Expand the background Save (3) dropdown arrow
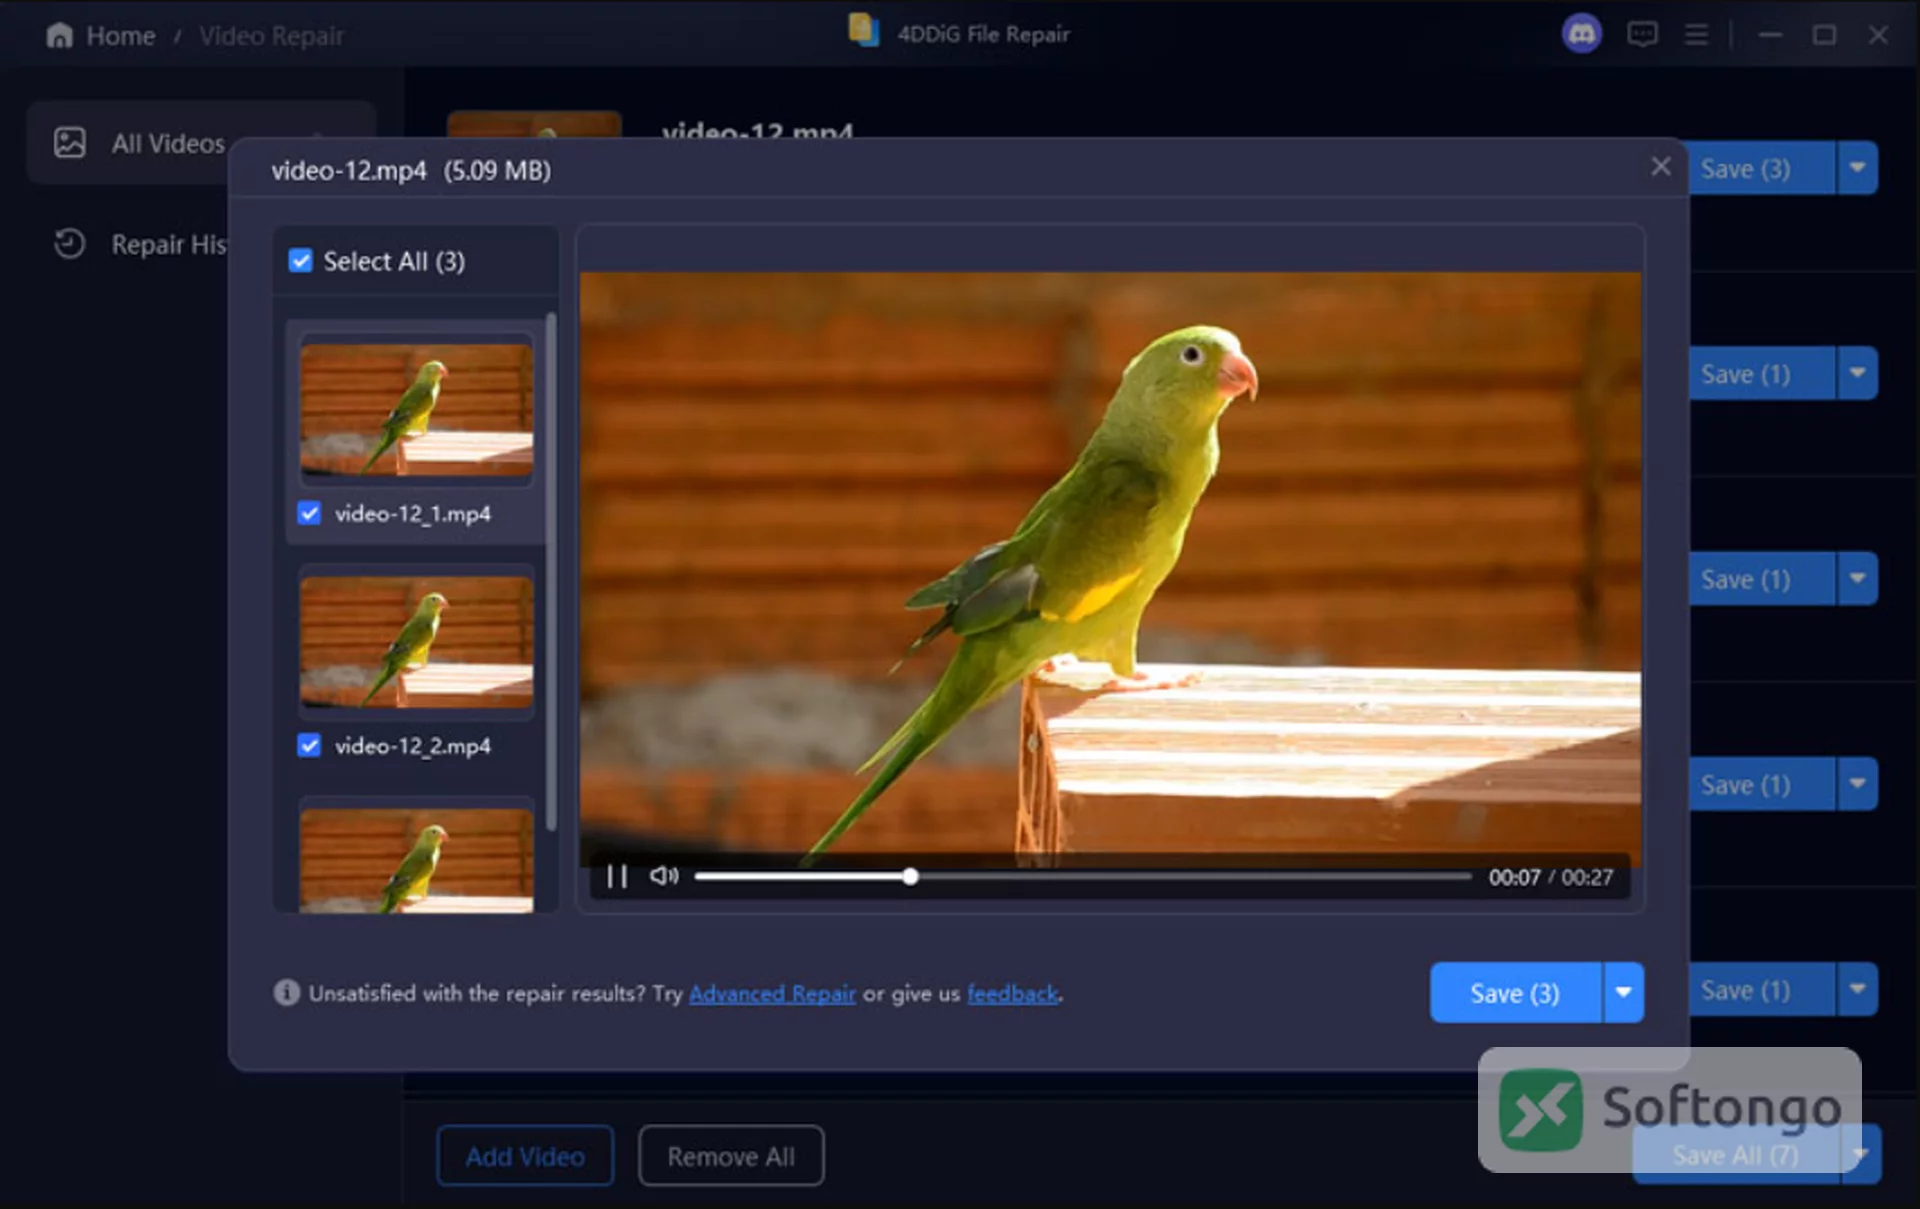This screenshot has width=1920, height=1209. [1857, 168]
